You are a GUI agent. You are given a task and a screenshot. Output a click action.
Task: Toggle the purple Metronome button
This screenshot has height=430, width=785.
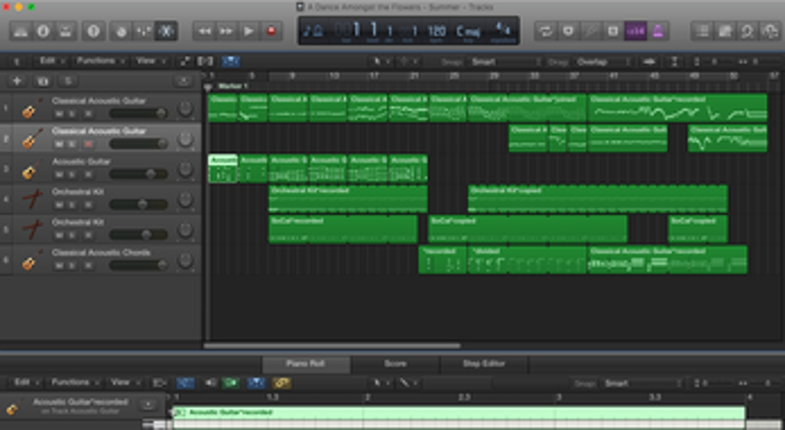(658, 32)
